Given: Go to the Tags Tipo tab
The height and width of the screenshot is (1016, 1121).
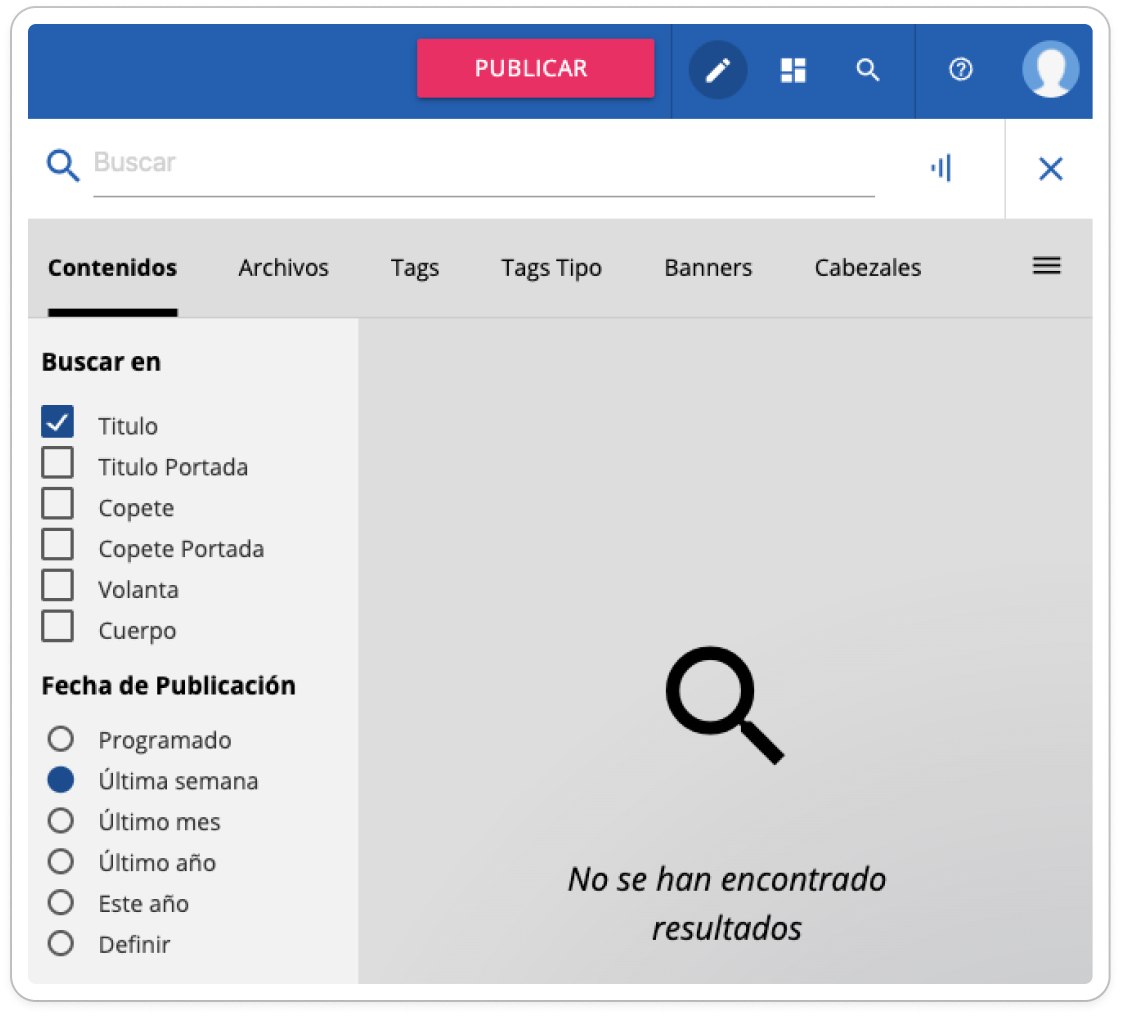Looking at the screenshot, I should [x=551, y=268].
